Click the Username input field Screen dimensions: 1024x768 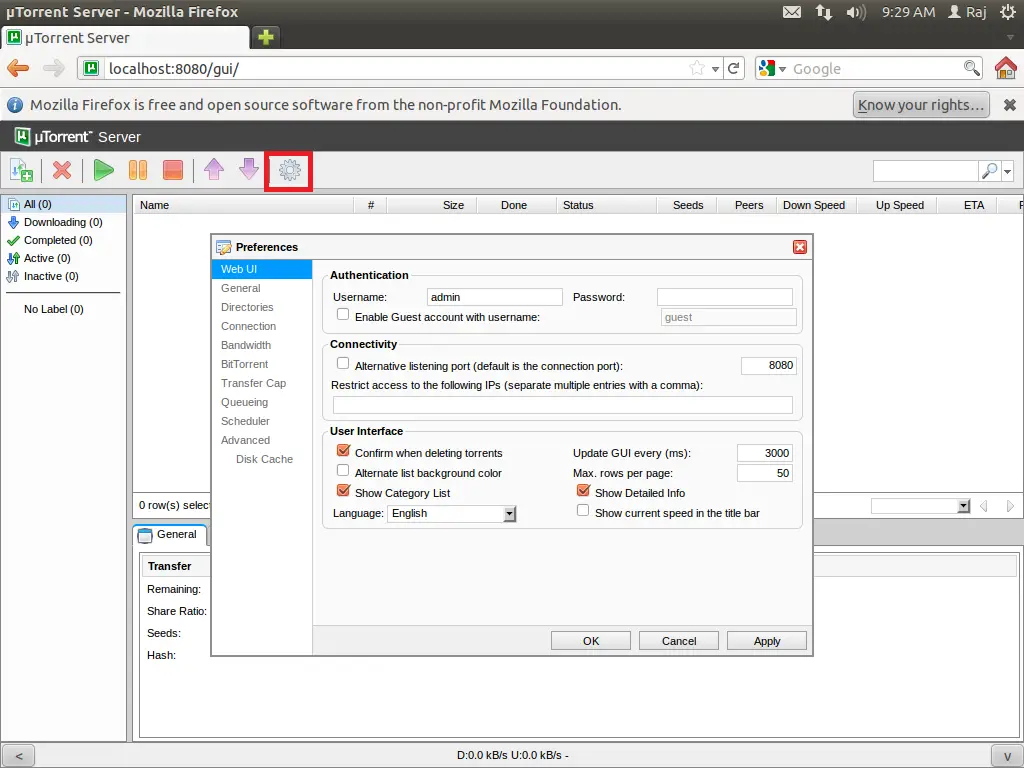pyautogui.click(x=494, y=297)
